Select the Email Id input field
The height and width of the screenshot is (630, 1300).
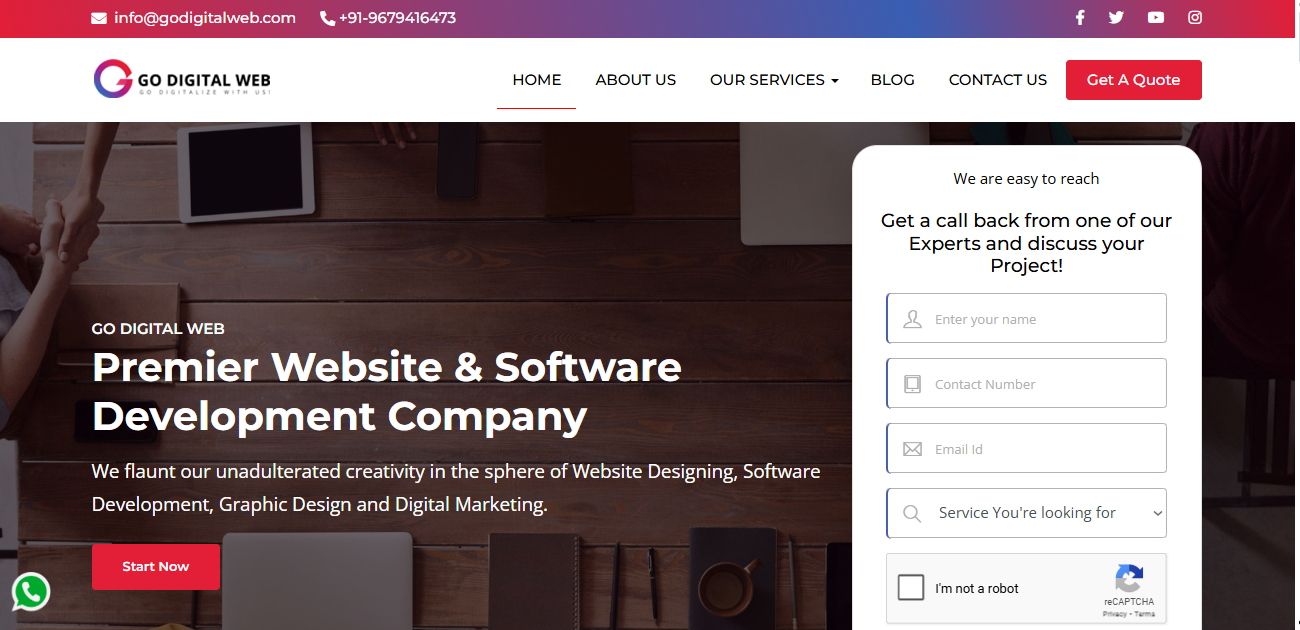click(1027, 448)
